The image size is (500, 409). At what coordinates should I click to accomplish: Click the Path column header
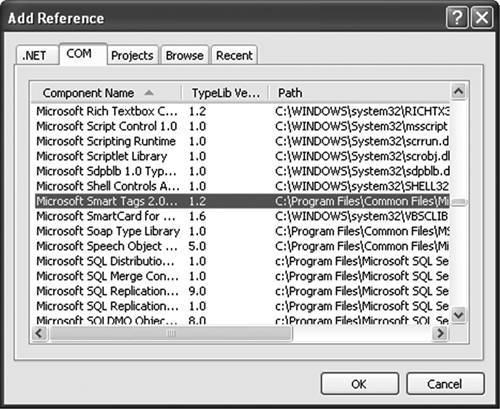pos(359,93)
